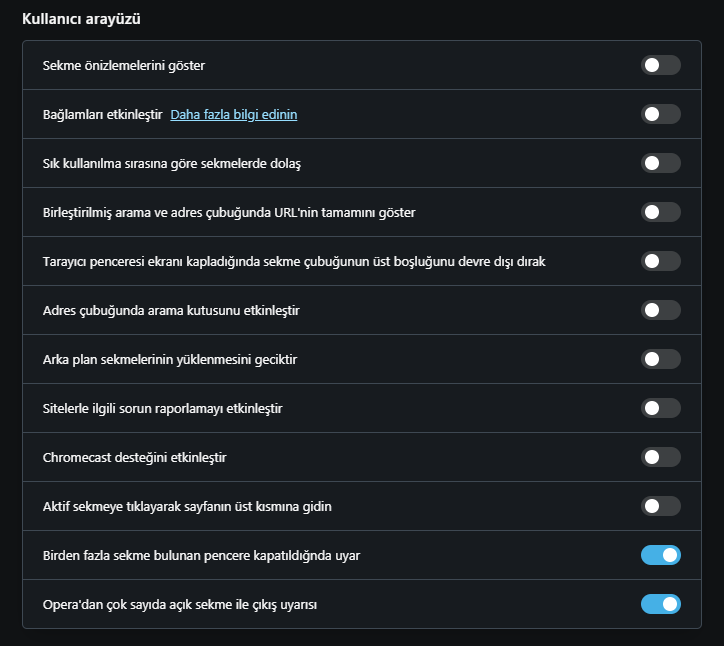This screenshot has width=724, height=646.
Task: Enable 'Sekme önizlemelerini göster' toggle
Action: [660, 65]
